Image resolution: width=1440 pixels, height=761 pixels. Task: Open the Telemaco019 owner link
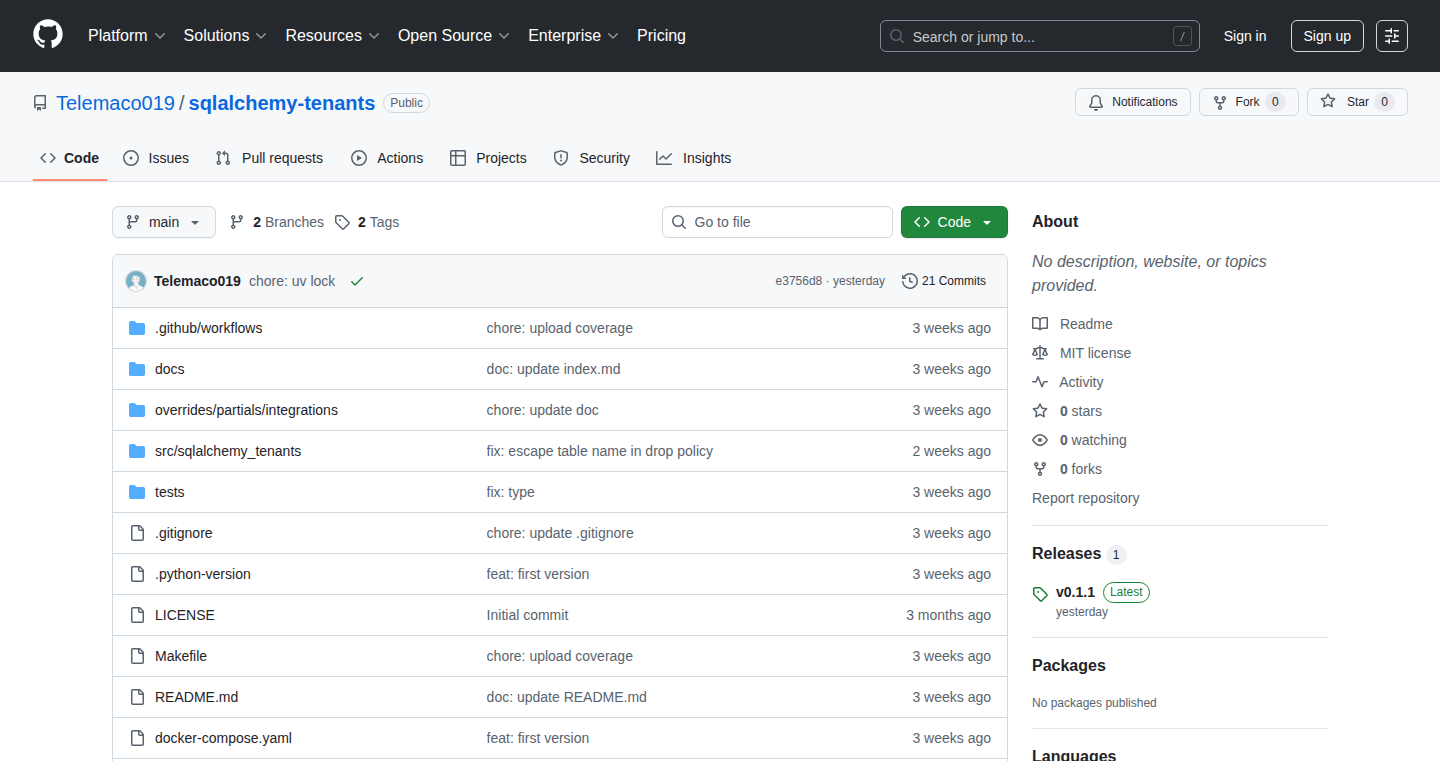115,103
